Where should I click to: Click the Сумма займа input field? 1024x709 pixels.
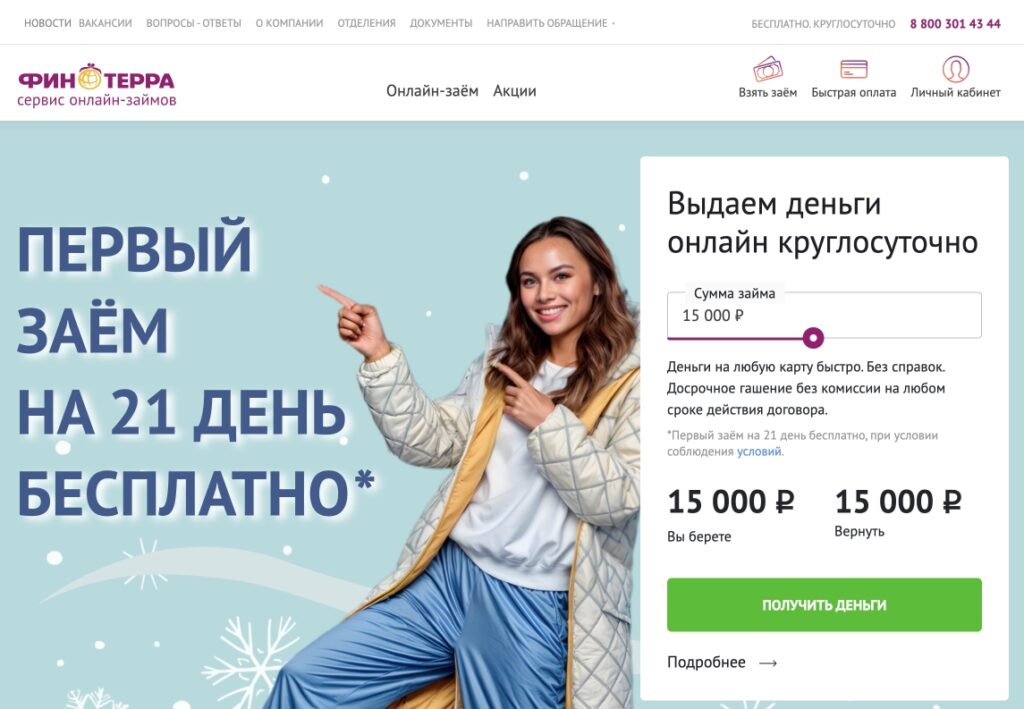[824, 315]
